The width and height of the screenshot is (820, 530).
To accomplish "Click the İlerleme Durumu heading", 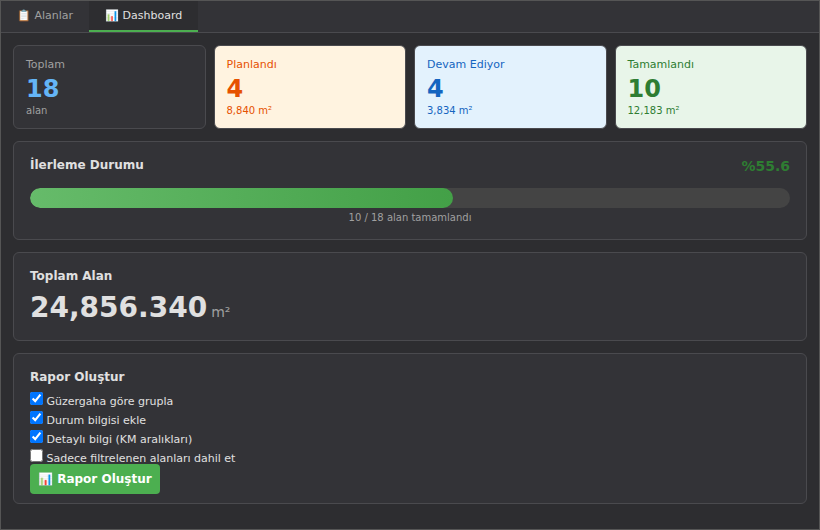I will [x=87, y=164].
